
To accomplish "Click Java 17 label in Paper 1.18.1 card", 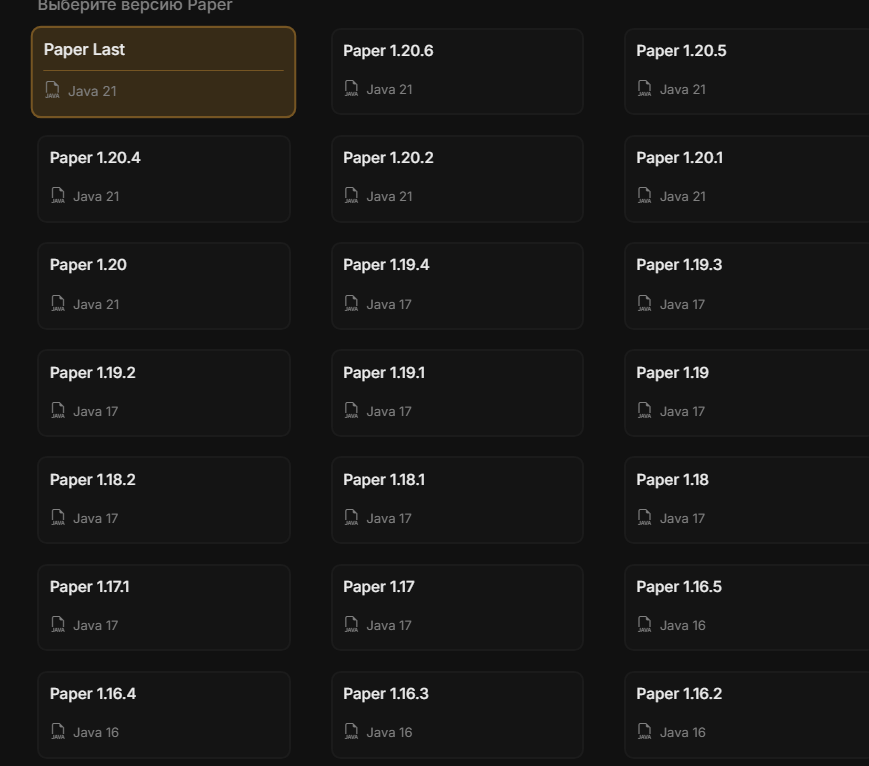I will 389,518.
